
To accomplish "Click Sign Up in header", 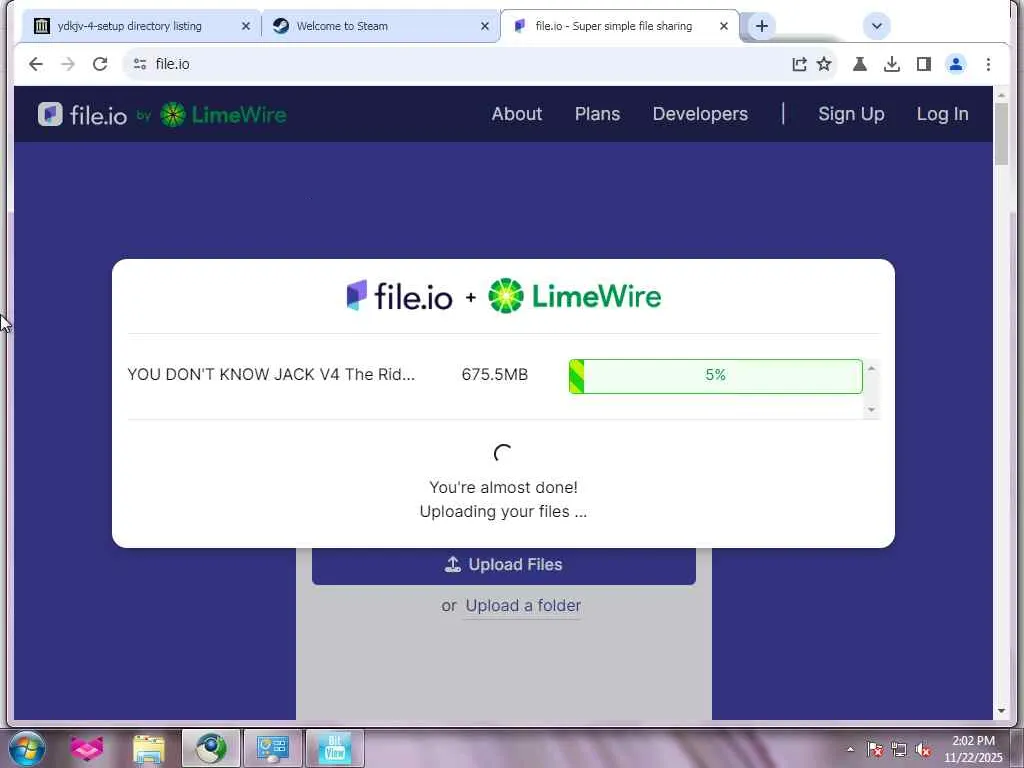I will [851, 114].
